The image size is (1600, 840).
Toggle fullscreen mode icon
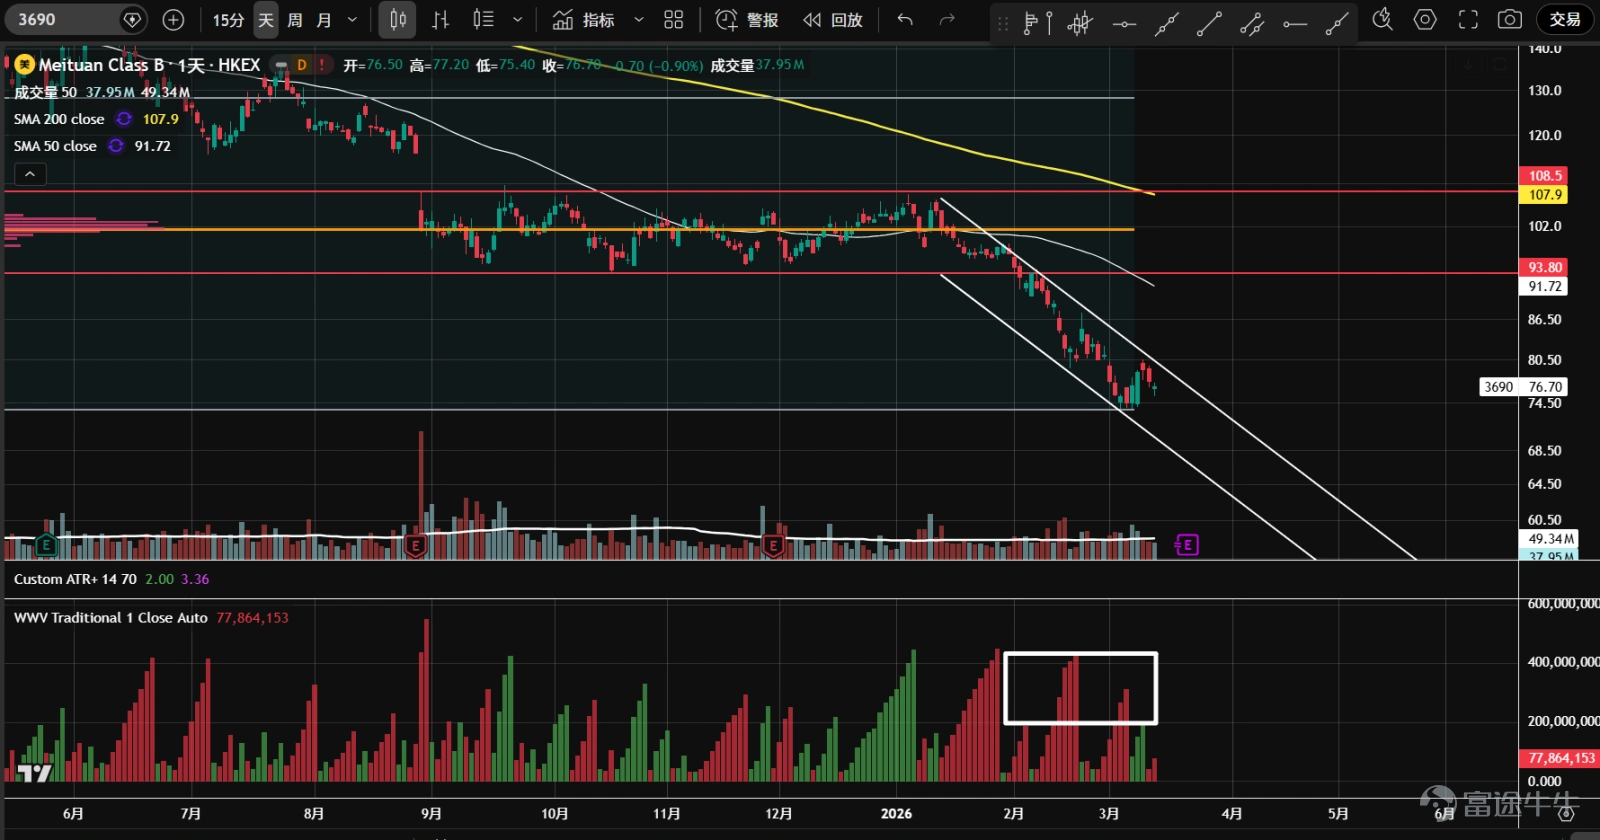[x=1468, y=19]
